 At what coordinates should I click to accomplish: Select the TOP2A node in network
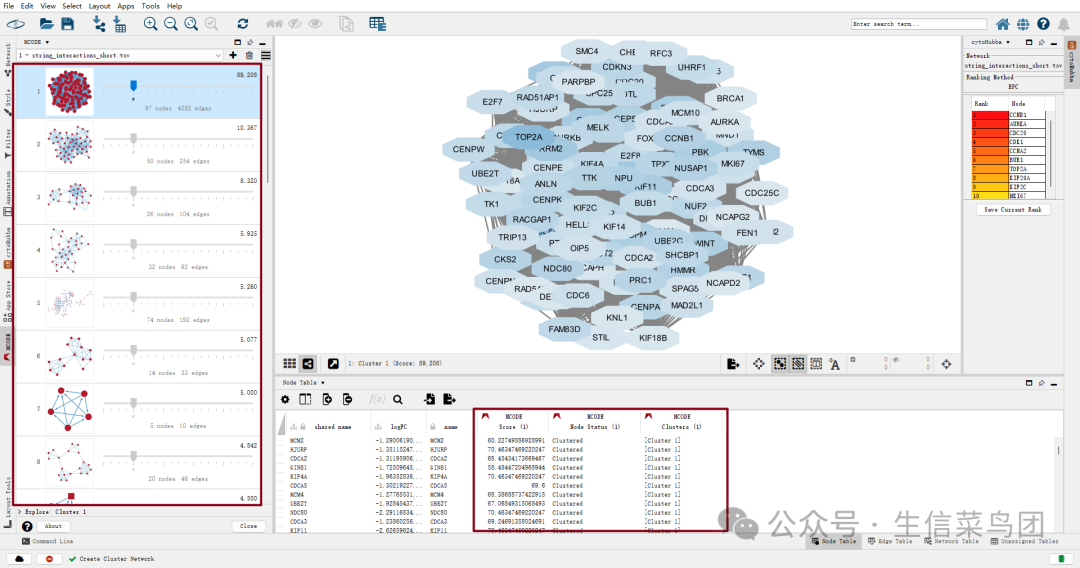528,137
